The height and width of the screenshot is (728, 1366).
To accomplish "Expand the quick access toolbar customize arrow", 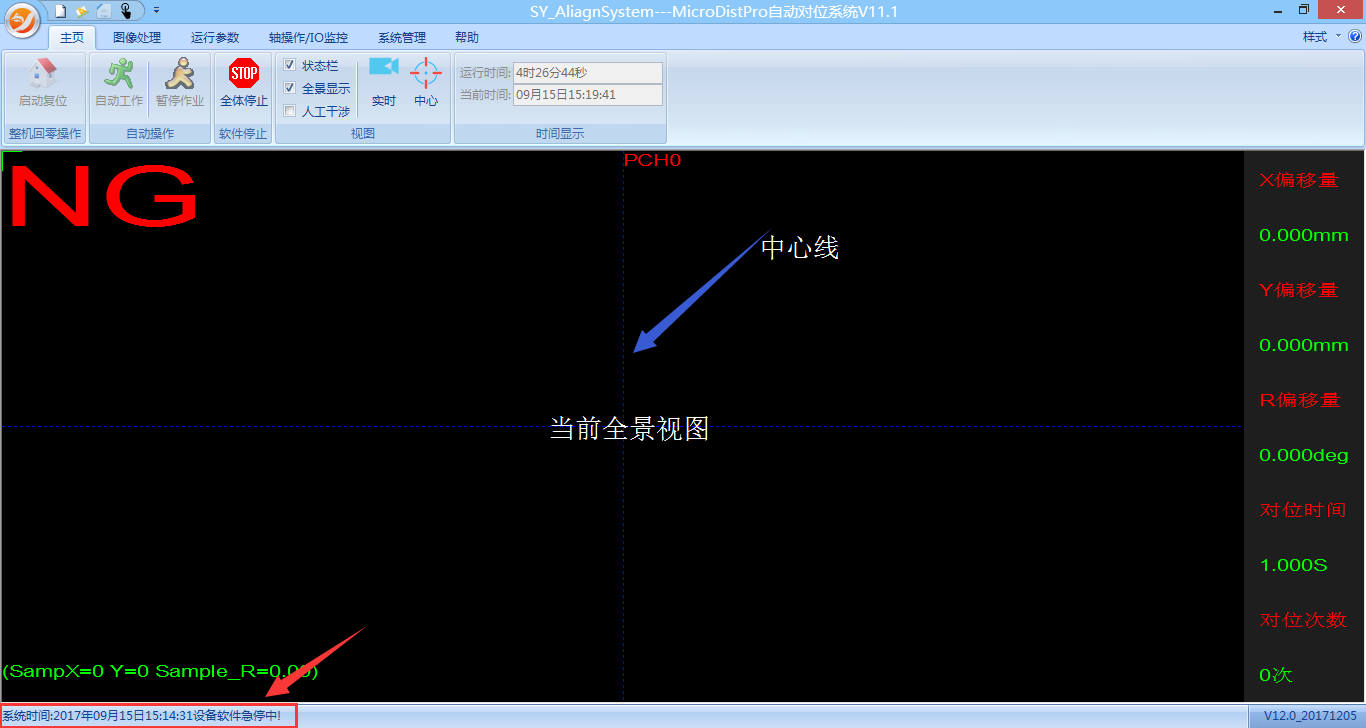I will coord(157,10).
